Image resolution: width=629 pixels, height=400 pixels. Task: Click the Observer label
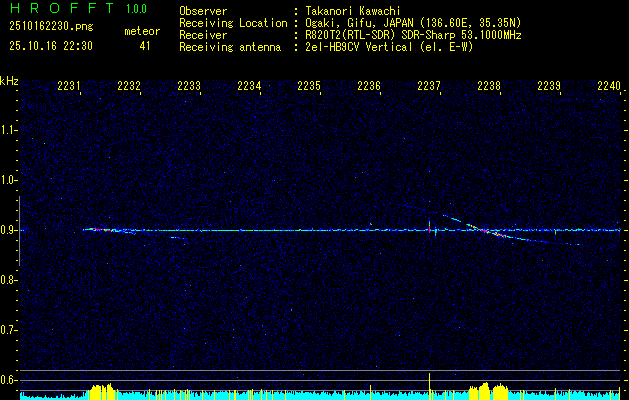203,11
